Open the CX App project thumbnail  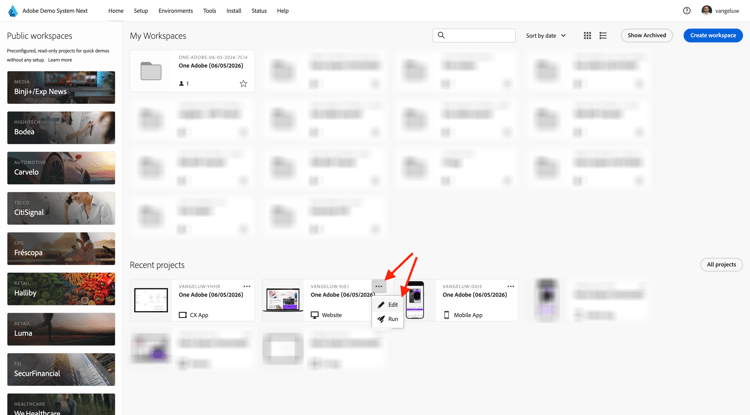151,300
